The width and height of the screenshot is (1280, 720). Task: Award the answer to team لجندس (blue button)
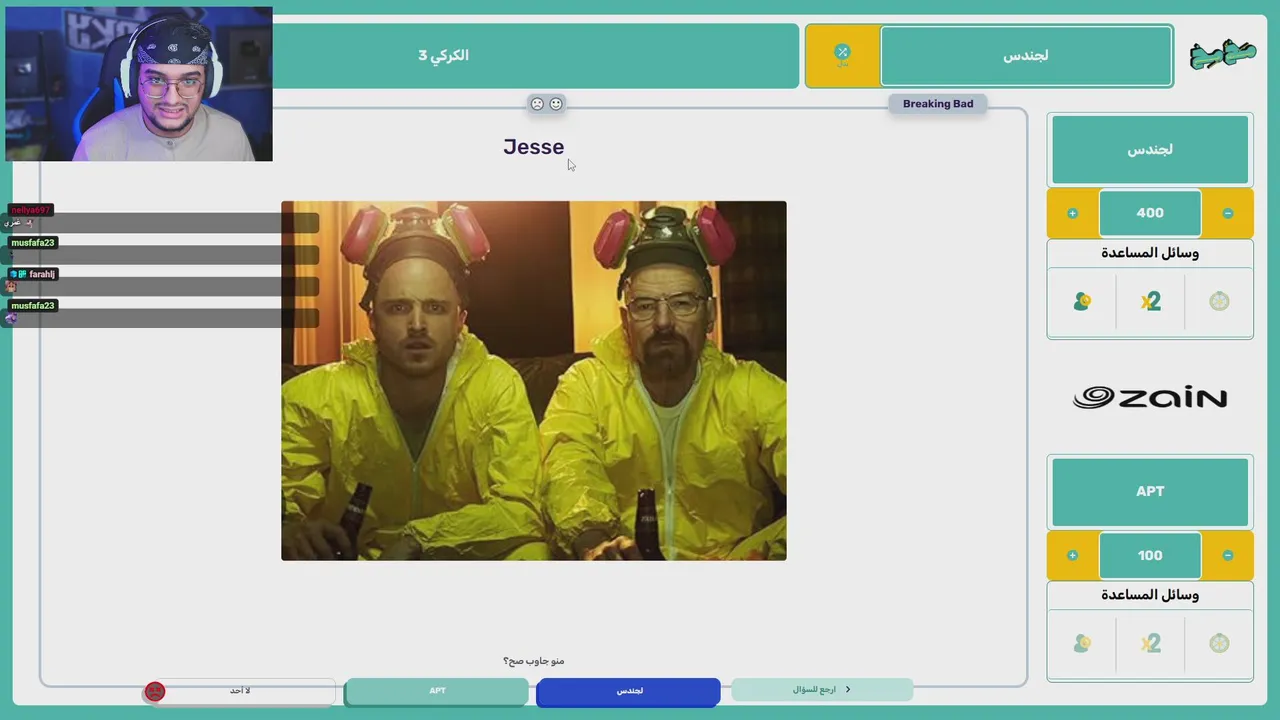628,691
